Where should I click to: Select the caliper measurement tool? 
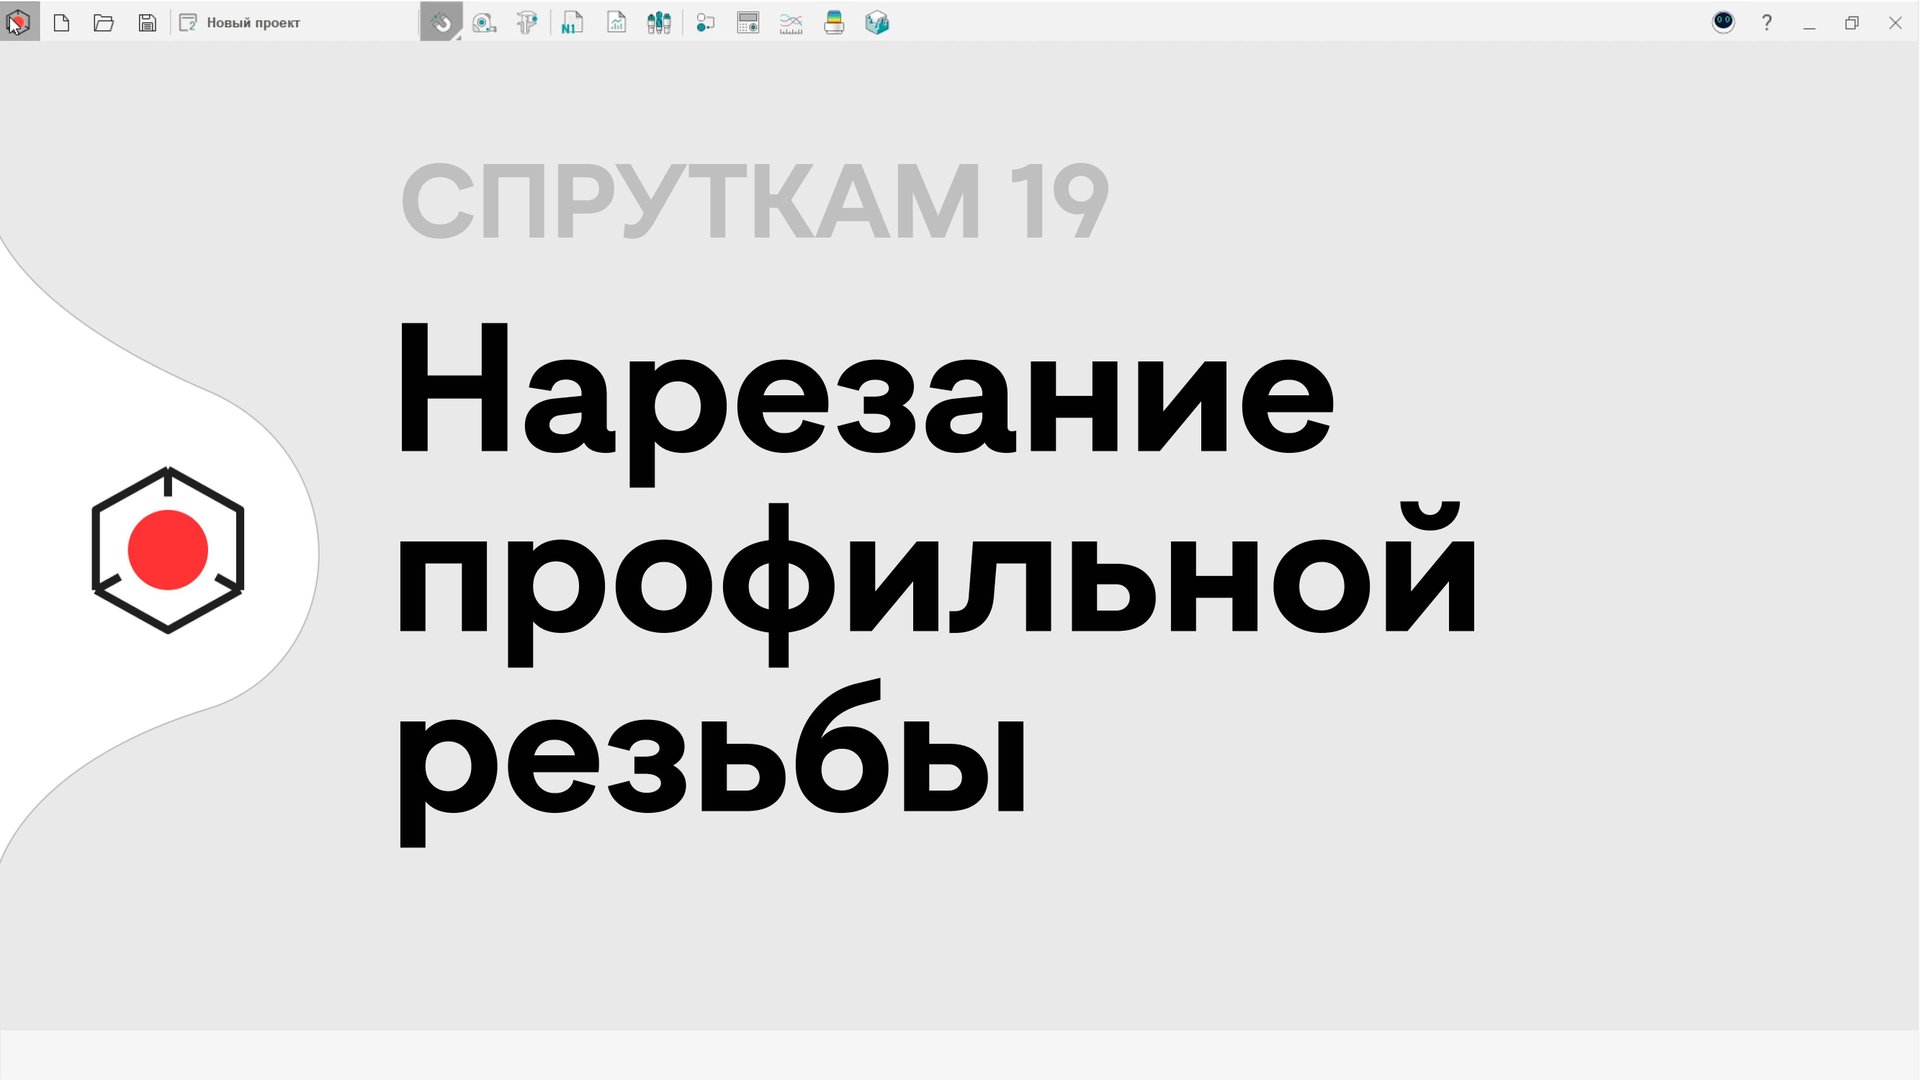coord(529,22)
